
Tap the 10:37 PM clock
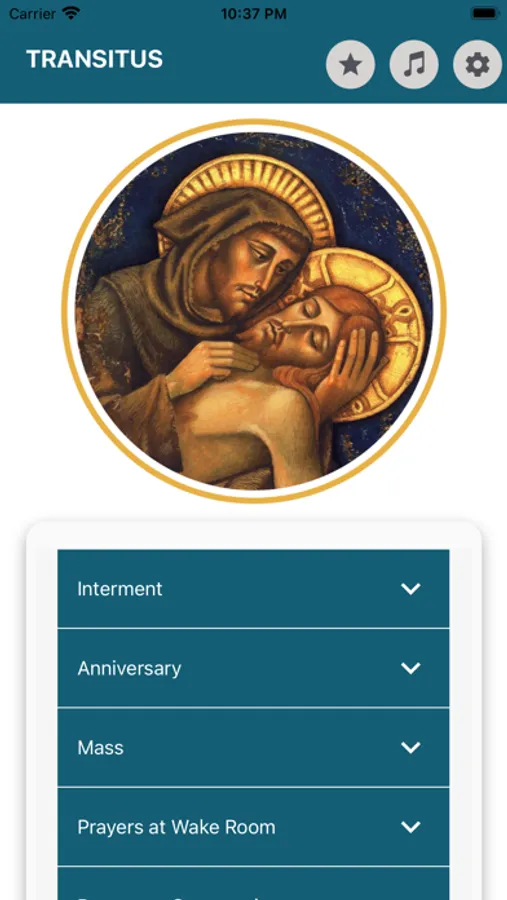pos(254,14)
